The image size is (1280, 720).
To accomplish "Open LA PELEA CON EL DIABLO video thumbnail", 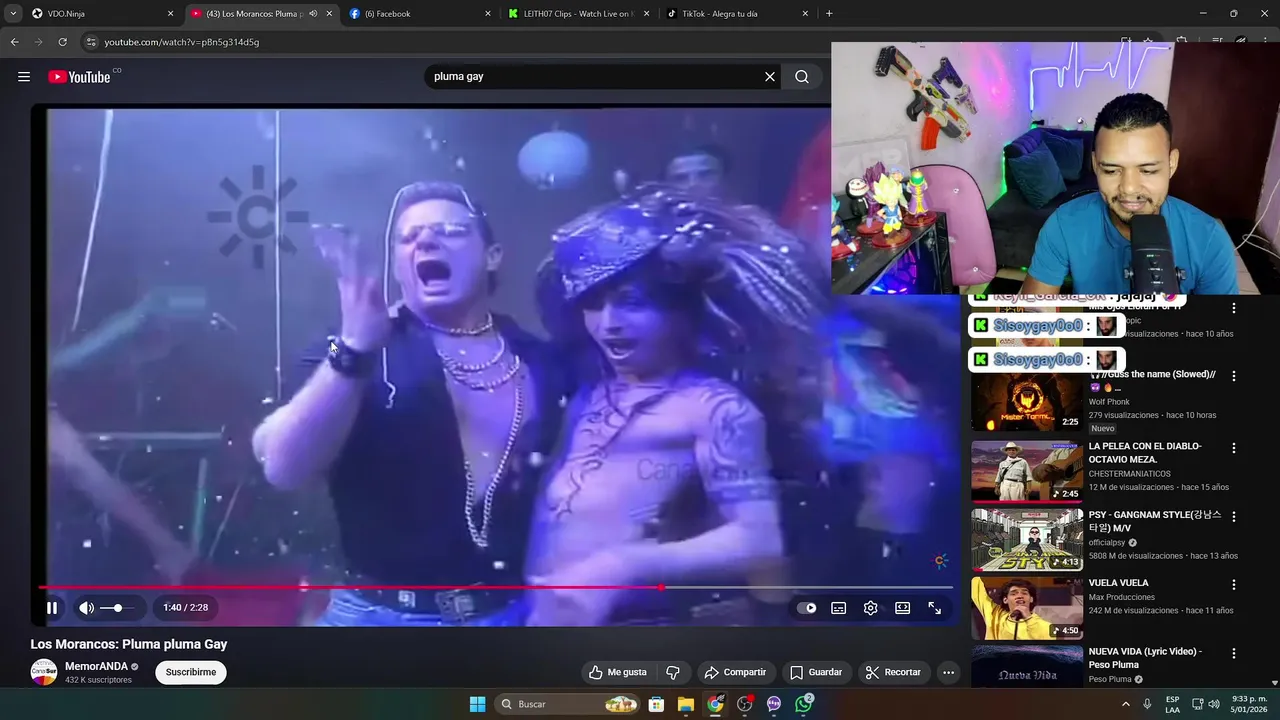I will (x=1027, y=470).
